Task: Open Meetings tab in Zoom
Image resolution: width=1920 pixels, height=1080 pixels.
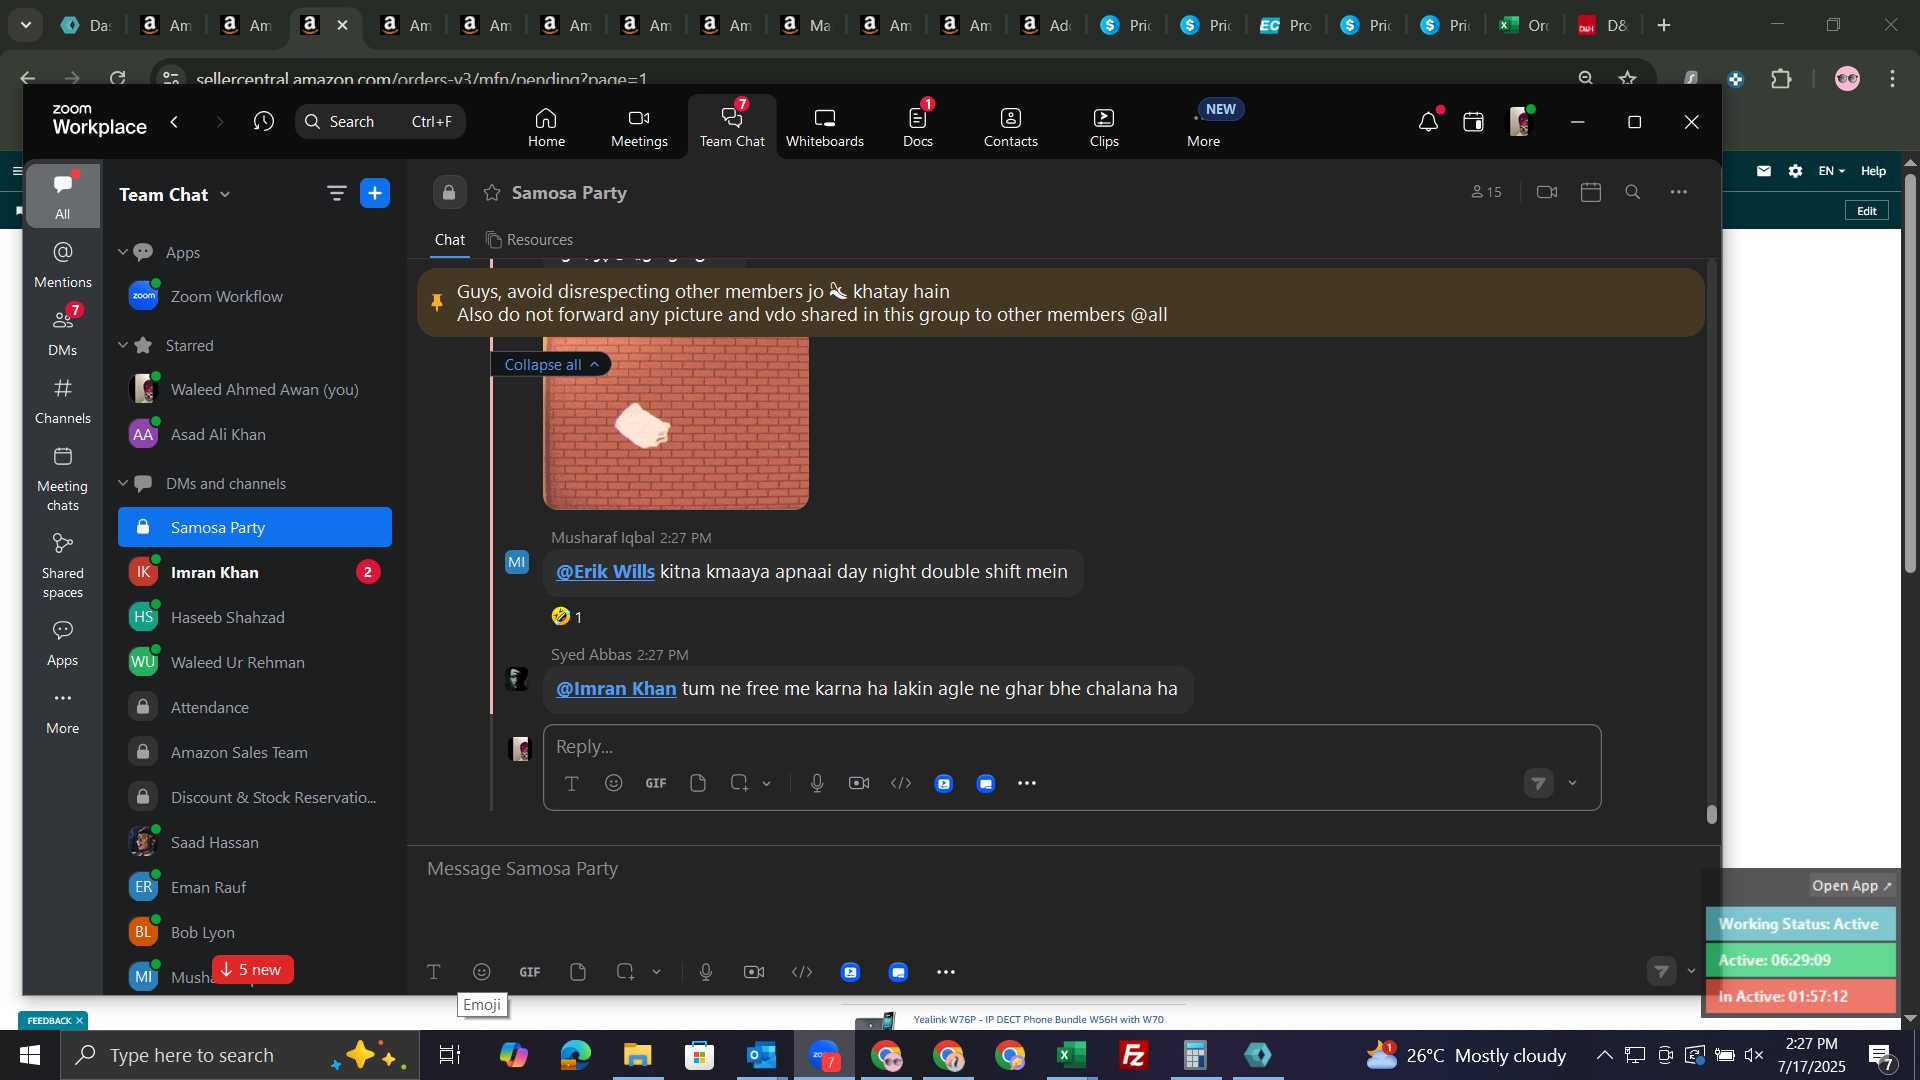Action: tap(639, 127)
